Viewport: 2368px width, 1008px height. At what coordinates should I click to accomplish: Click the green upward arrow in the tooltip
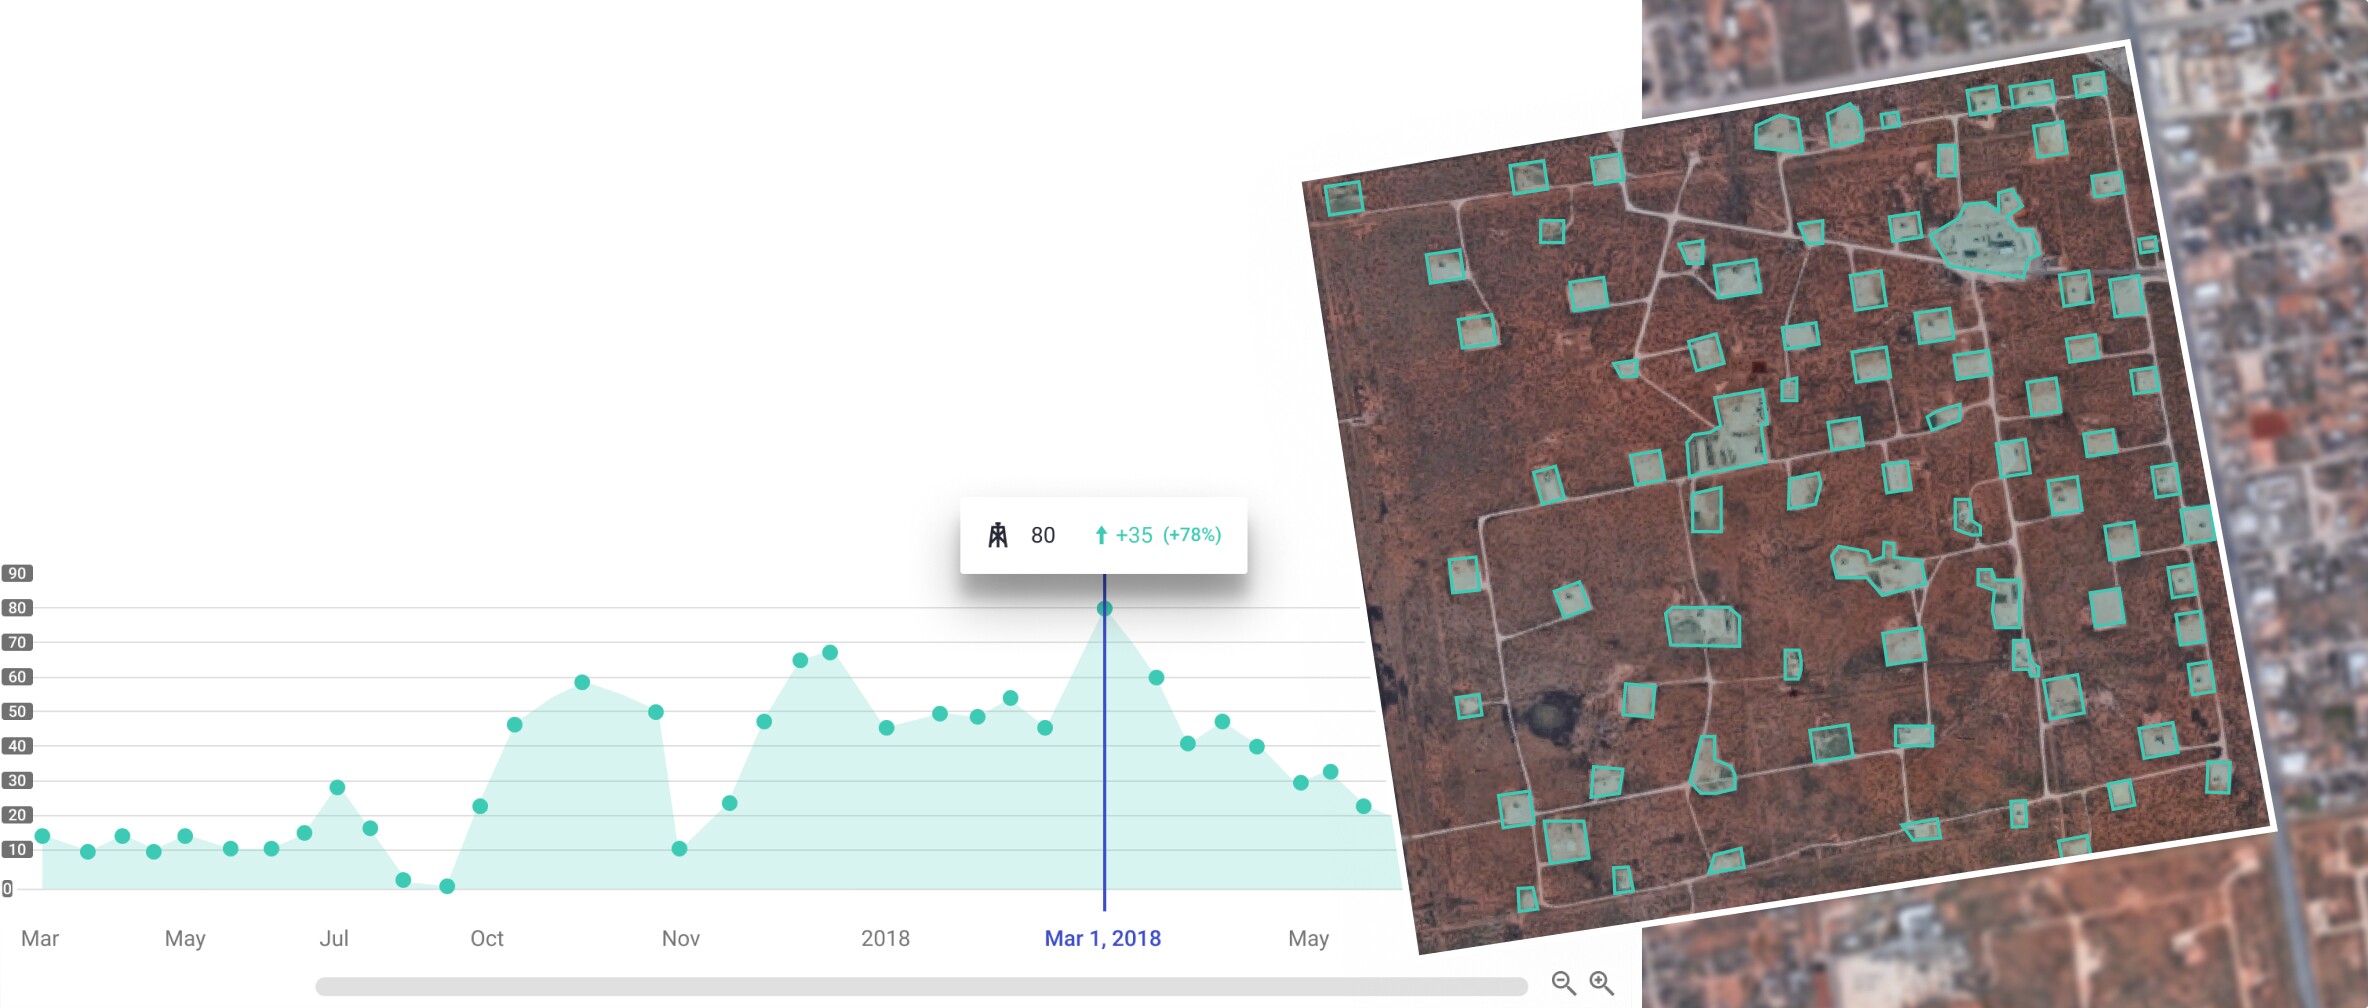(x=1101, y=535)
